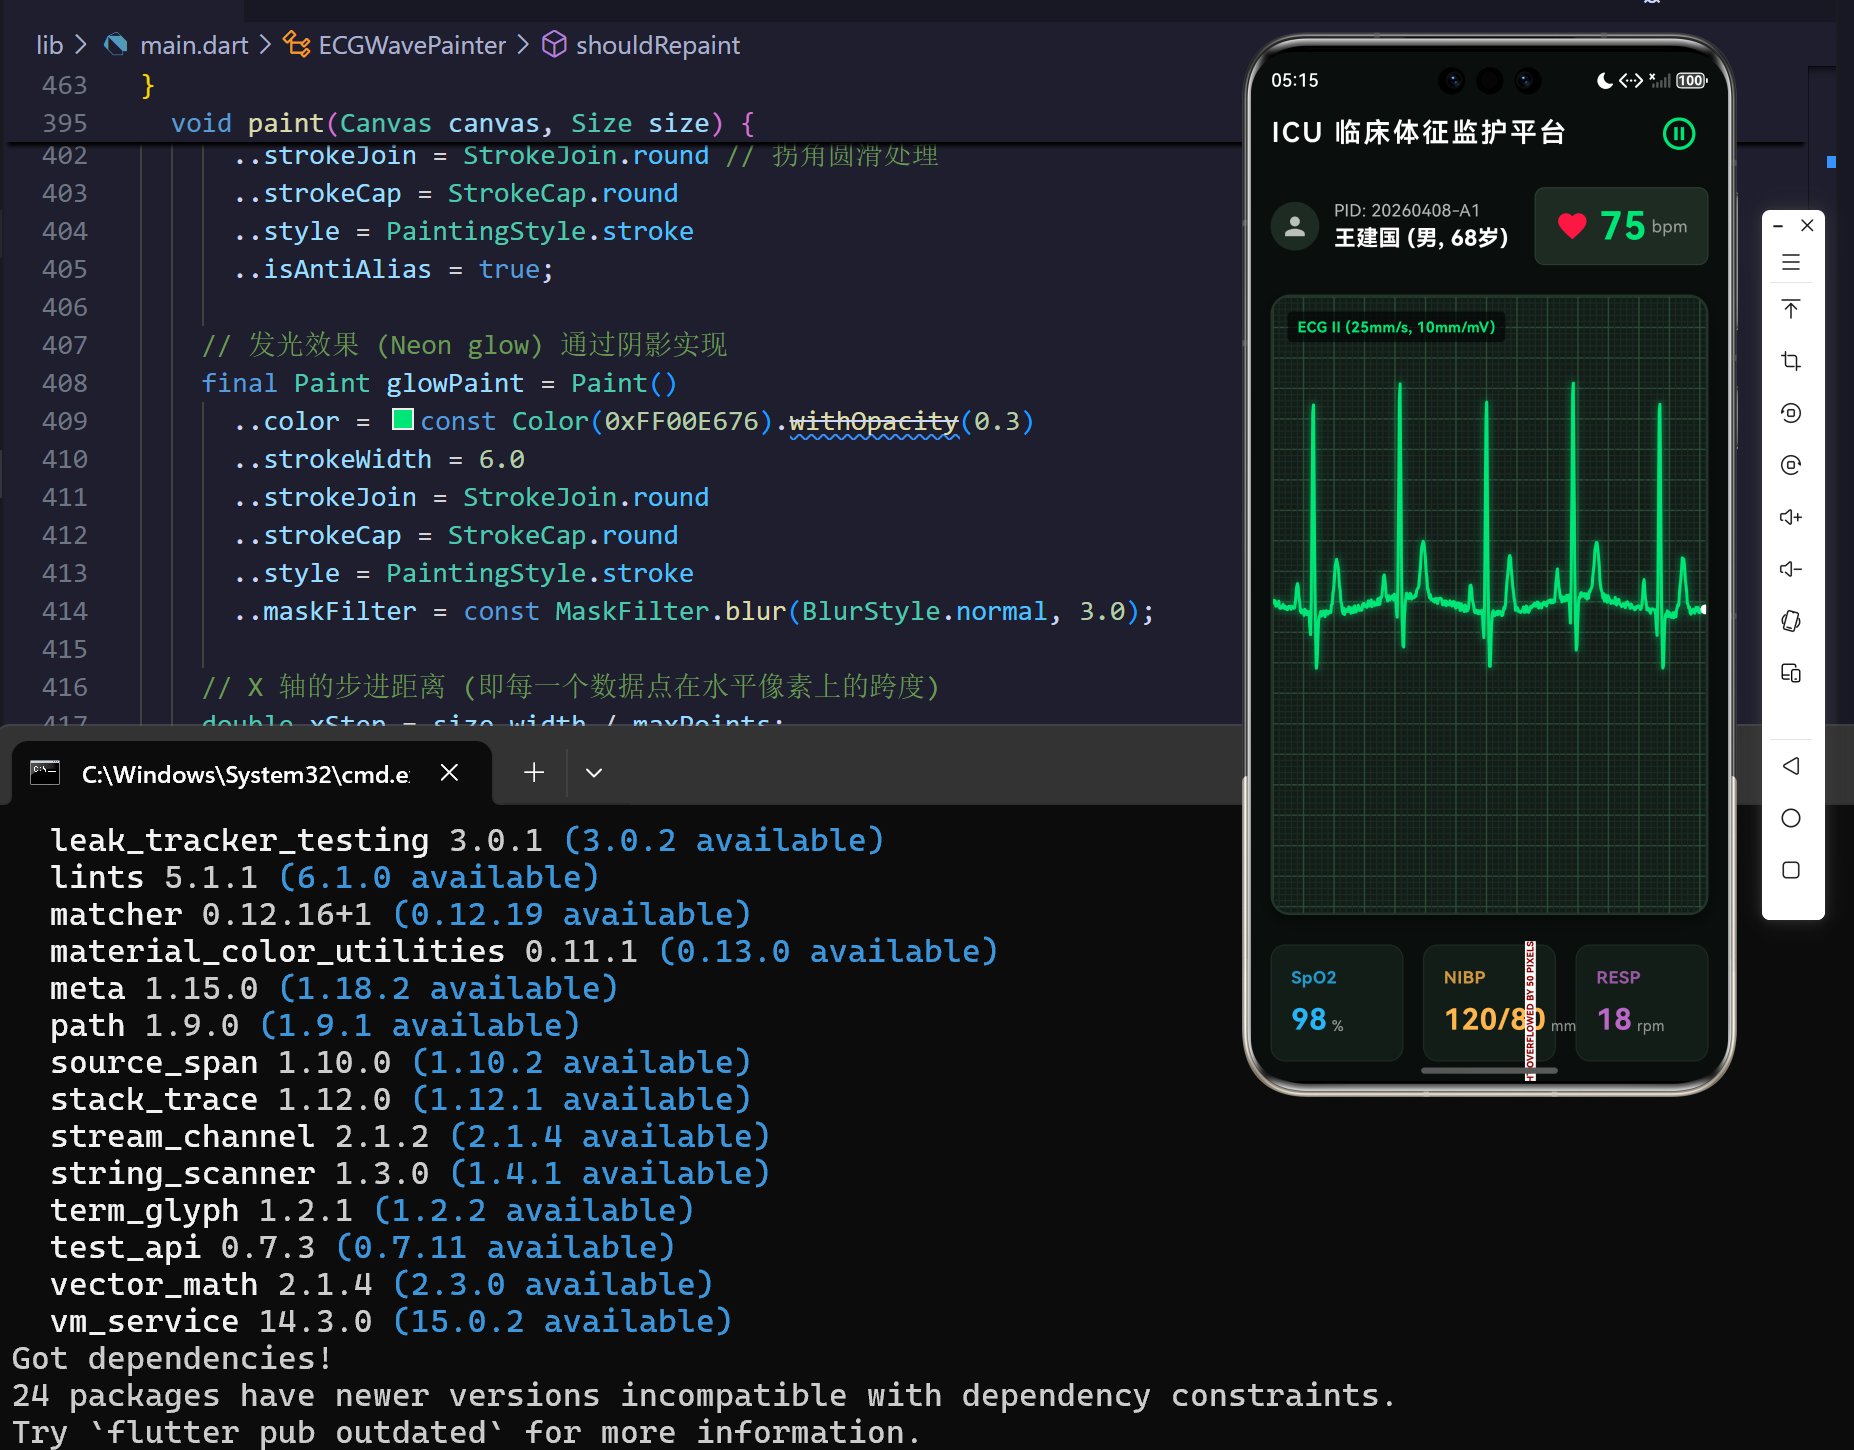
Task: Click MaskFilter.blur on line 414
Action: [670, 611]
